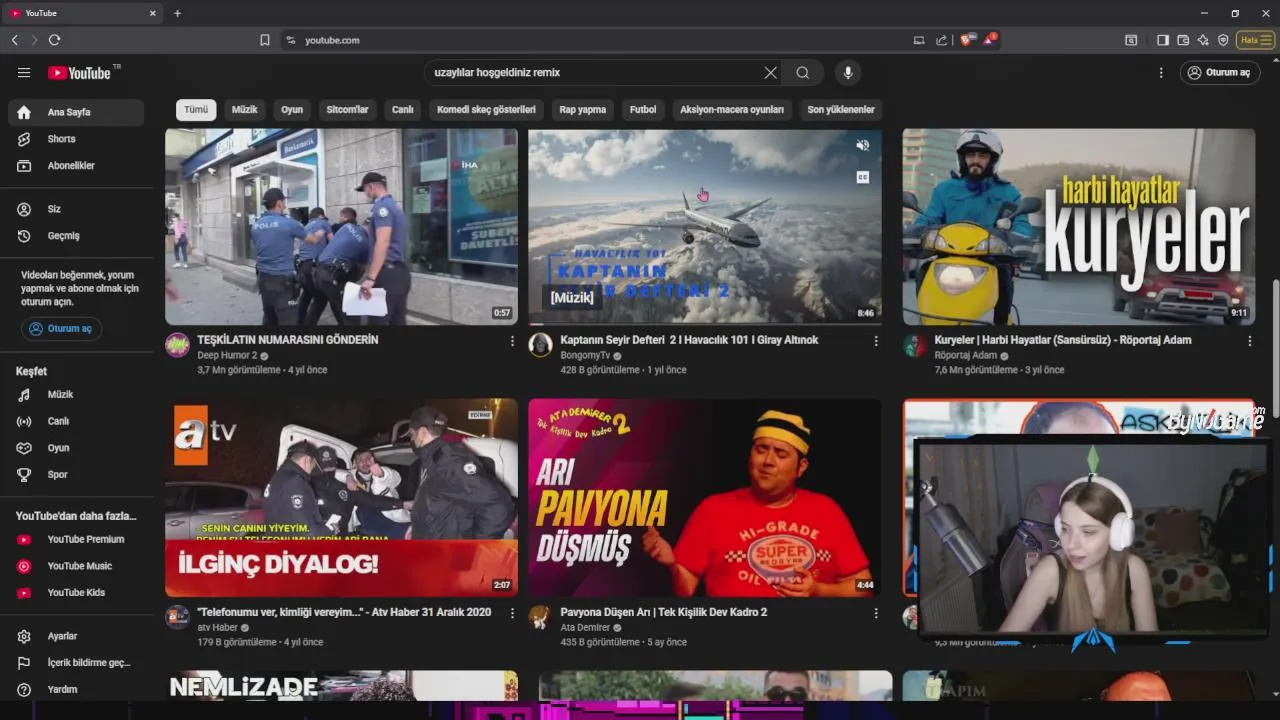Screen dimensions: 1280x720
Task: Open the YouTube hamburger guide menu
Action: [x=24, y=73]
